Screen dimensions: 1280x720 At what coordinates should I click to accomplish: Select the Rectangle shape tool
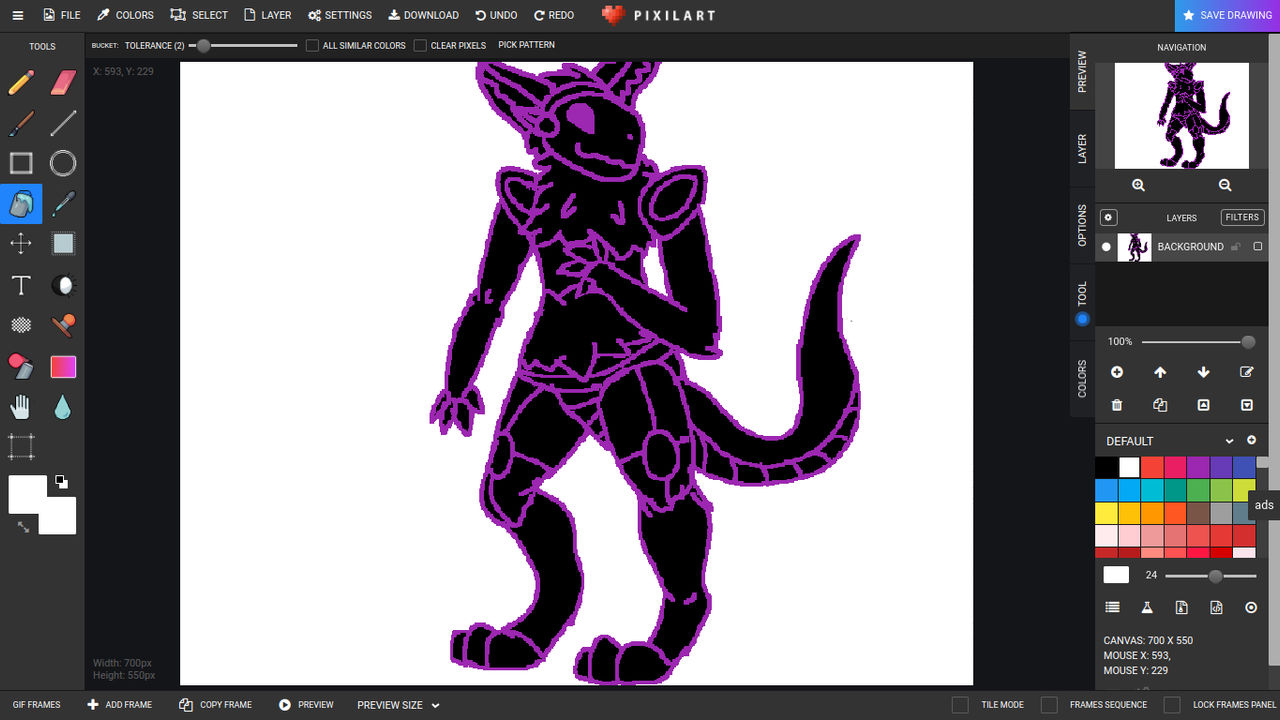click(x=21, y=163)
